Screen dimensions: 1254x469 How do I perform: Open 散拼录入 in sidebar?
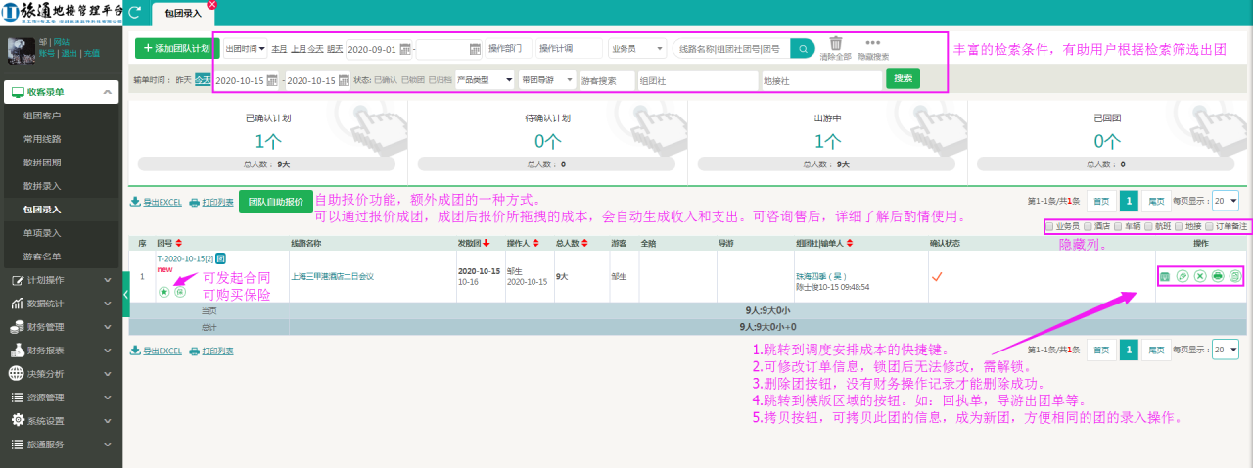(x=42, y=186)
